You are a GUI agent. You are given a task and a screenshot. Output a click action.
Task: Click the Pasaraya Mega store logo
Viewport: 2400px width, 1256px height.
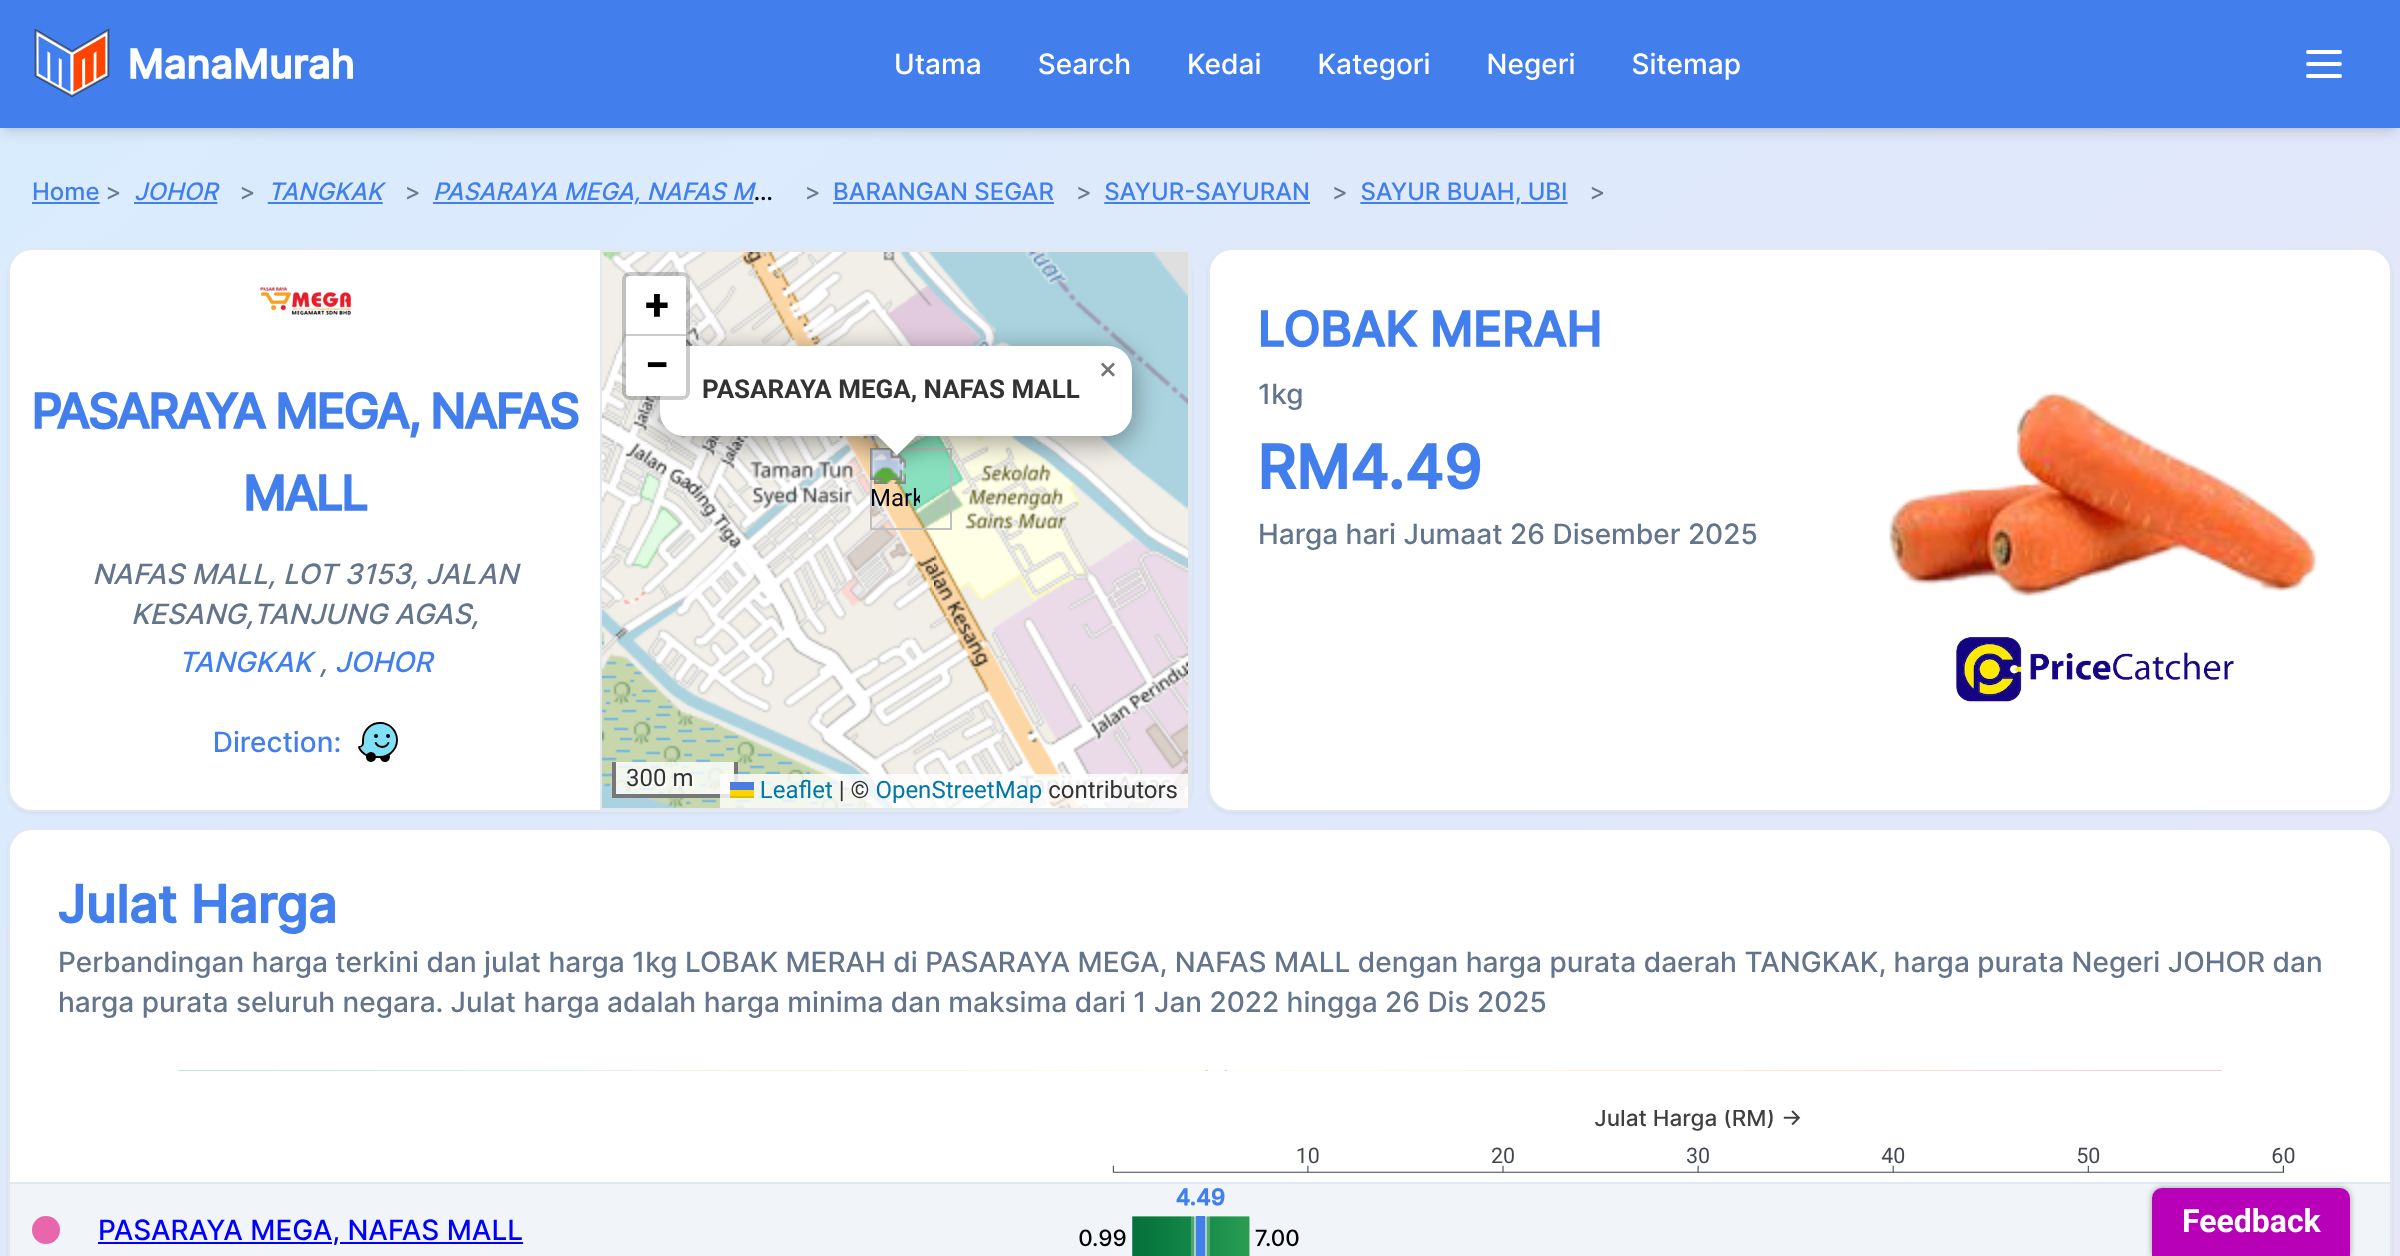(x=306, y=300)
